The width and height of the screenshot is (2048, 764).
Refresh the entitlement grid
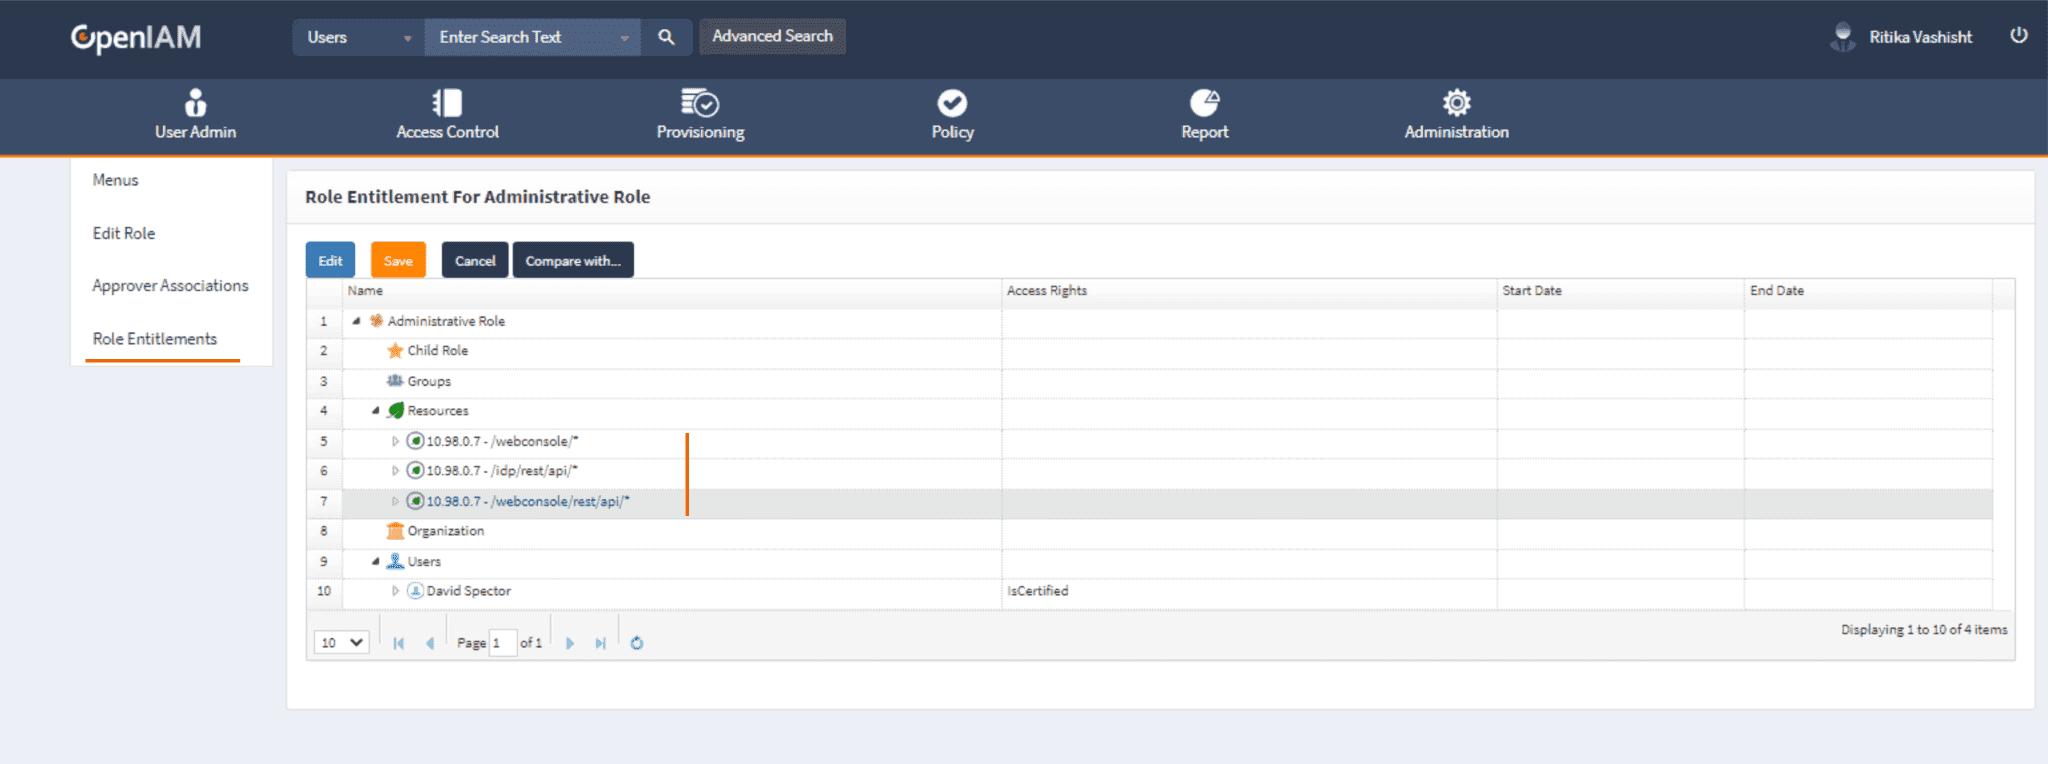[x=637, y=643]
